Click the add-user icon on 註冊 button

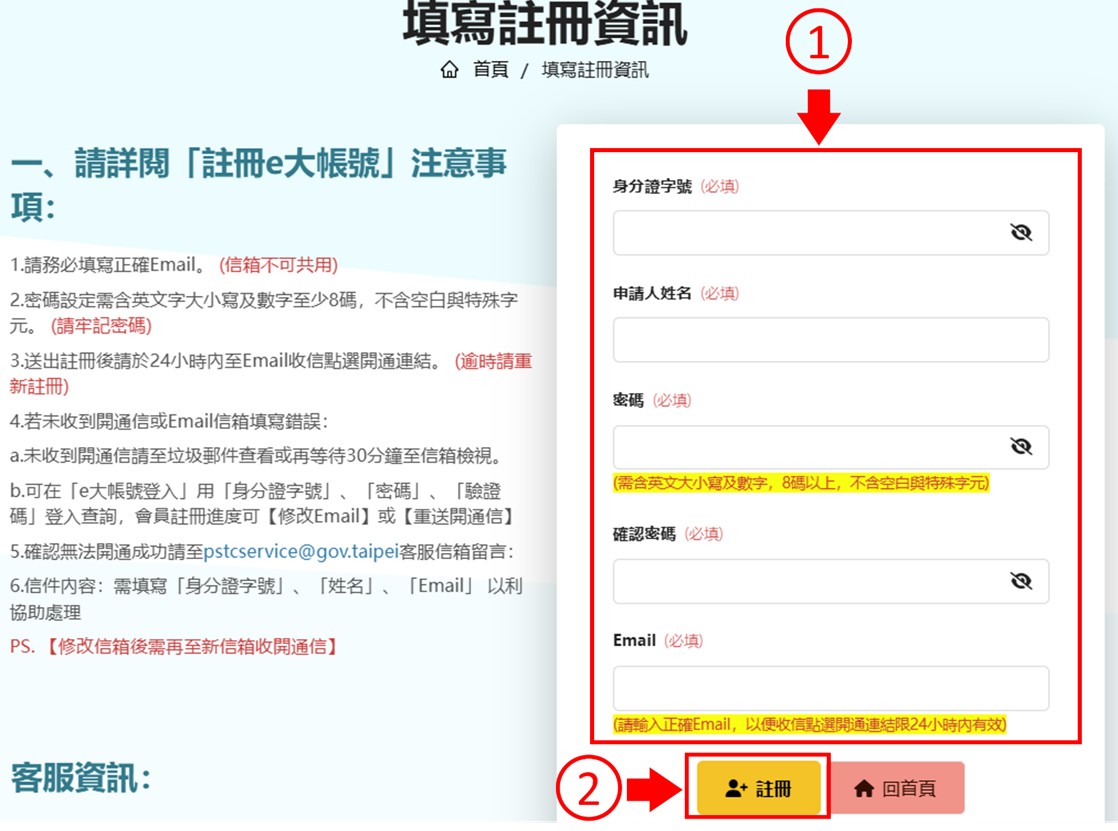pos(736,789)
